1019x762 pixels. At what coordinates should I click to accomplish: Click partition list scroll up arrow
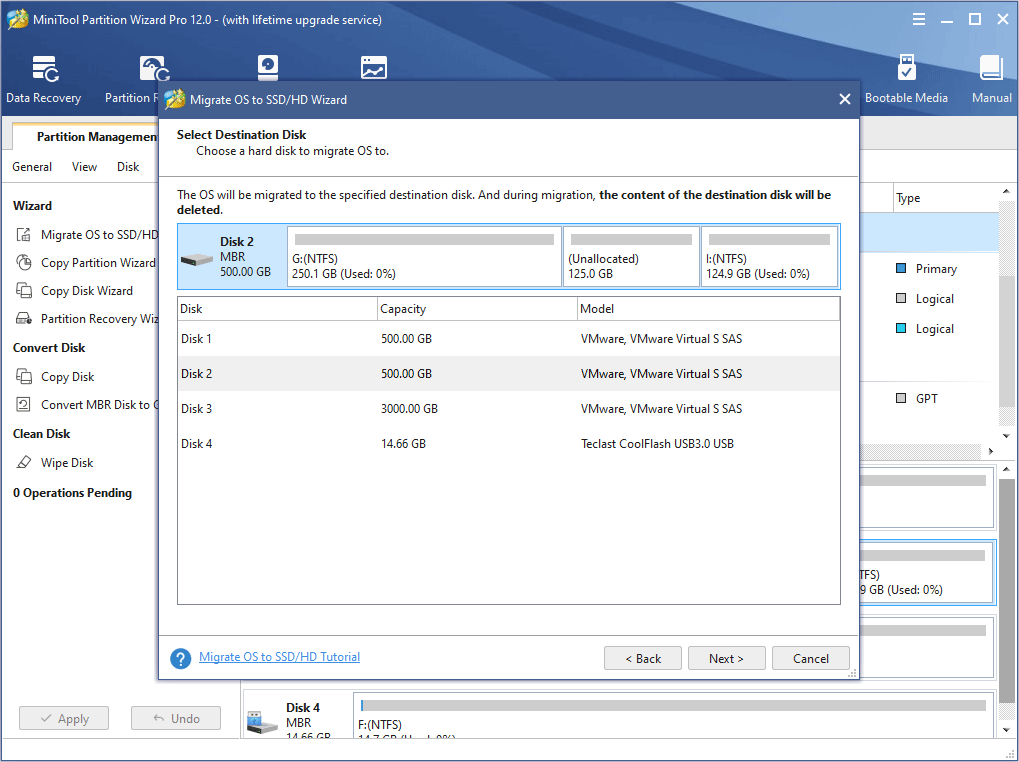pyautogui.click(x=1006, y=192)
